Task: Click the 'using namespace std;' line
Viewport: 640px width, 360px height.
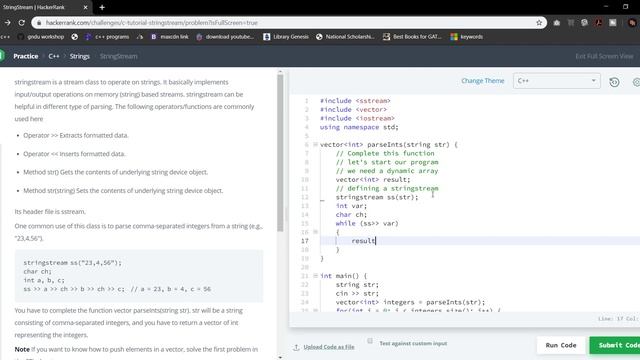Action: [x=359, y=127]
